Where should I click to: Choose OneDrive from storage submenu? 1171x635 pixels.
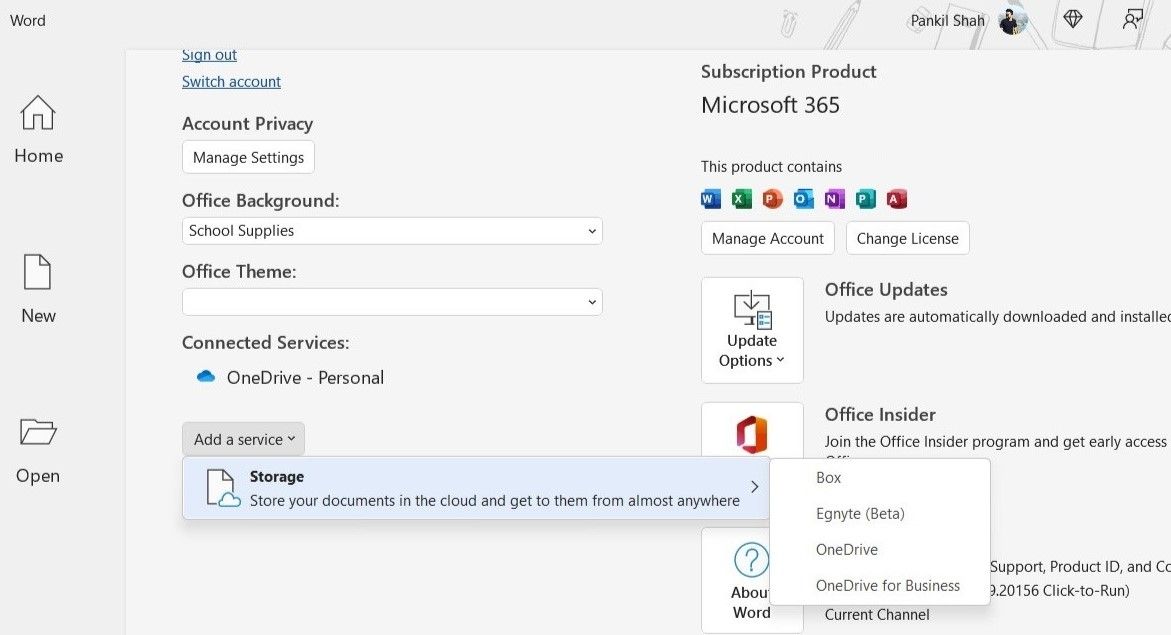[847, 550]
